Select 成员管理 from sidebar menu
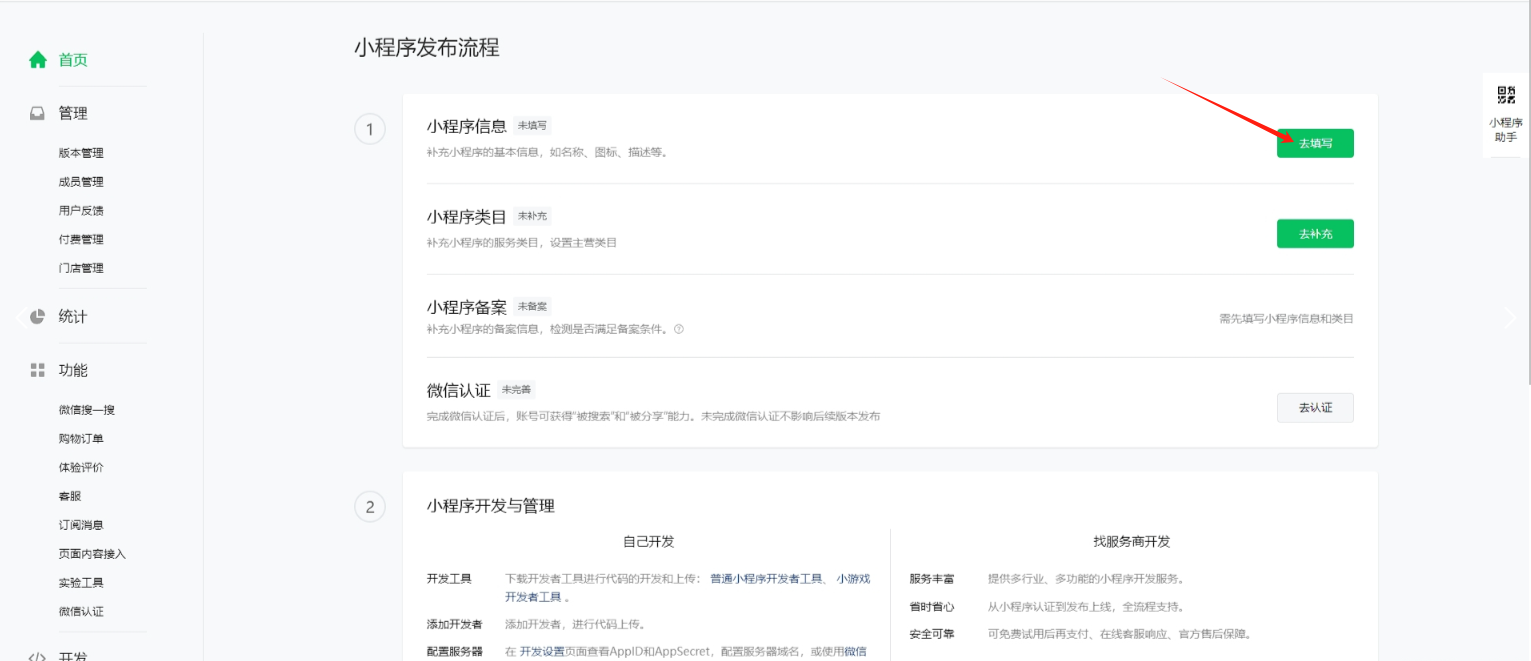 [81, 182]
